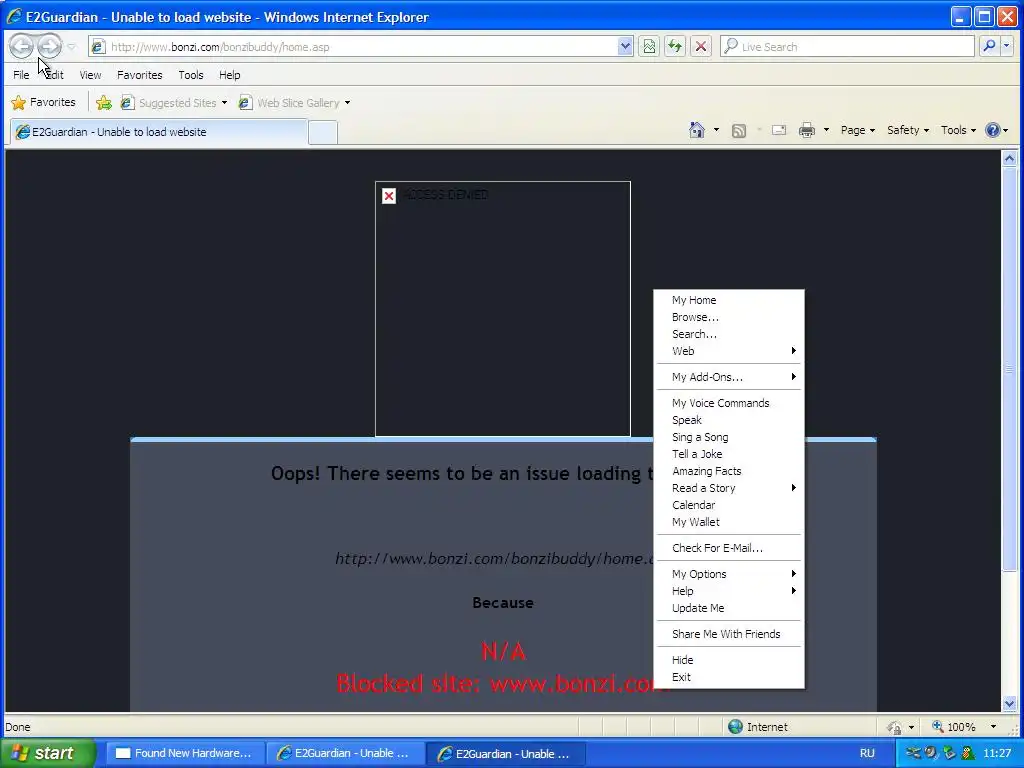Open the Safety command bar menu
This screenshot has height=768, width=1024.
(x=908, y=130)
